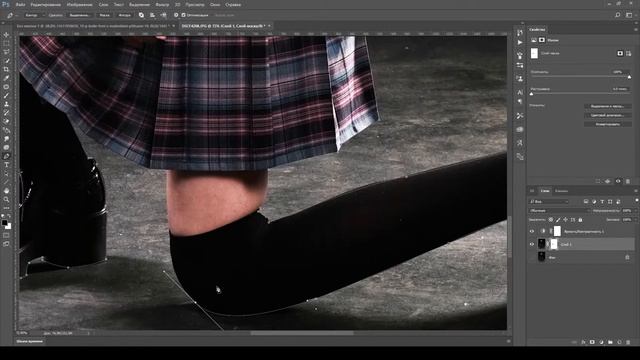The width and height of the screenshot is (640, 360).
Task: Toggle lock position icon
Action: pyautogui.click(x=566, y=220)
